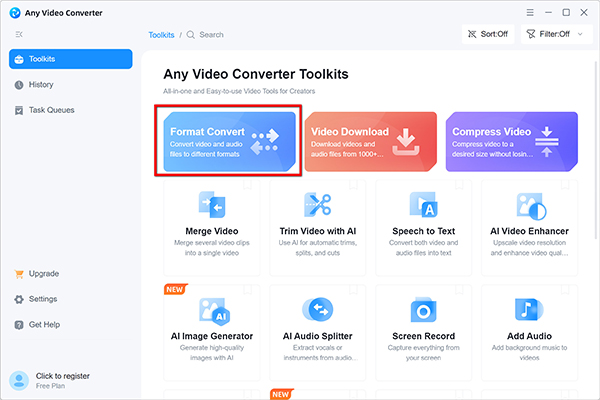600x400 pixels.
Task: Click the Toolkits breadcrumb link
Action: click(161, 35)
